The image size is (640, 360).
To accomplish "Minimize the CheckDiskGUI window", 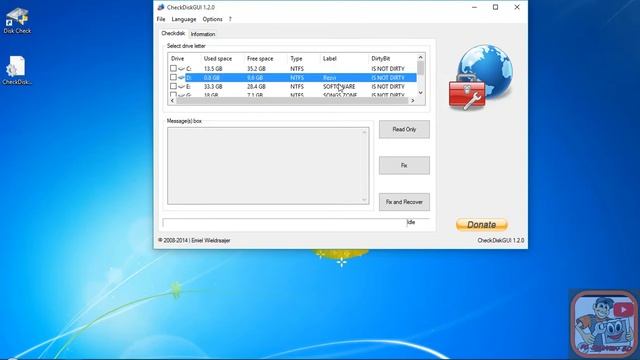I will (474, 7).
